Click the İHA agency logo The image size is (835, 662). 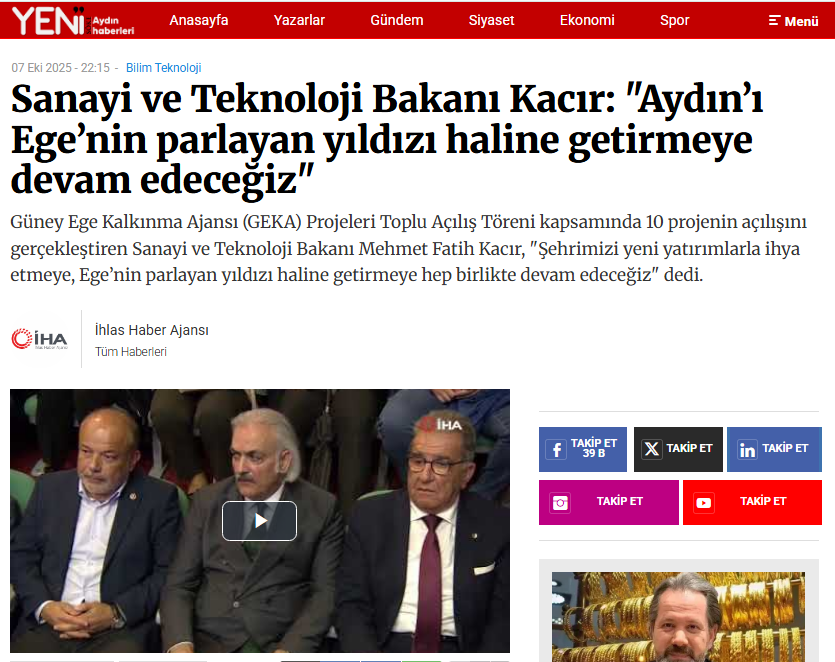tap(40, 339)
